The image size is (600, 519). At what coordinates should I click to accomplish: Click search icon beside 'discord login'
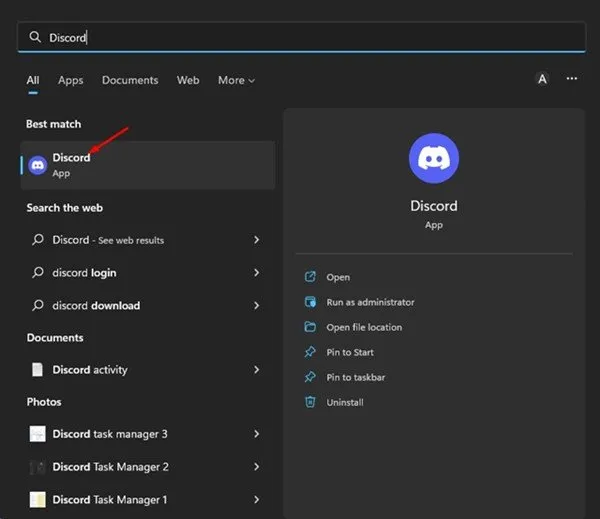click(x=38, y=273)
